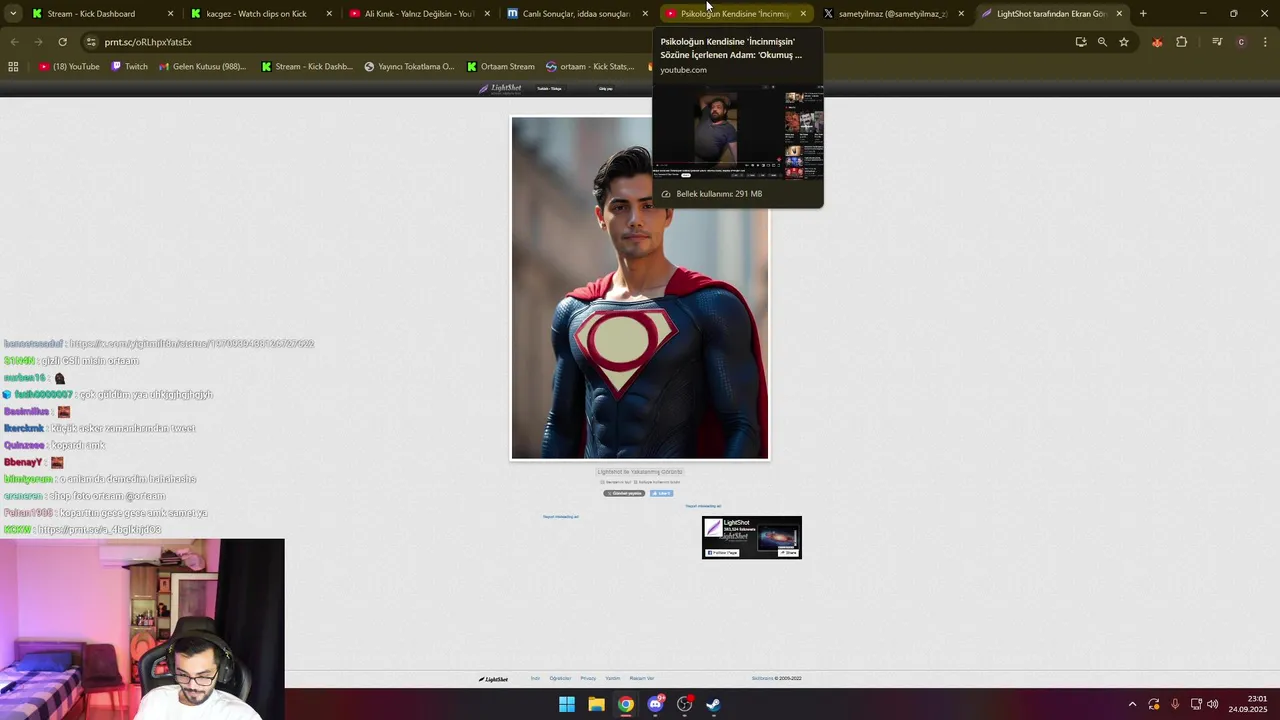Open the prnt.sc link in KKKW chat message
1280x720 pixels.
pyautogui.click(x=99, y=529)
